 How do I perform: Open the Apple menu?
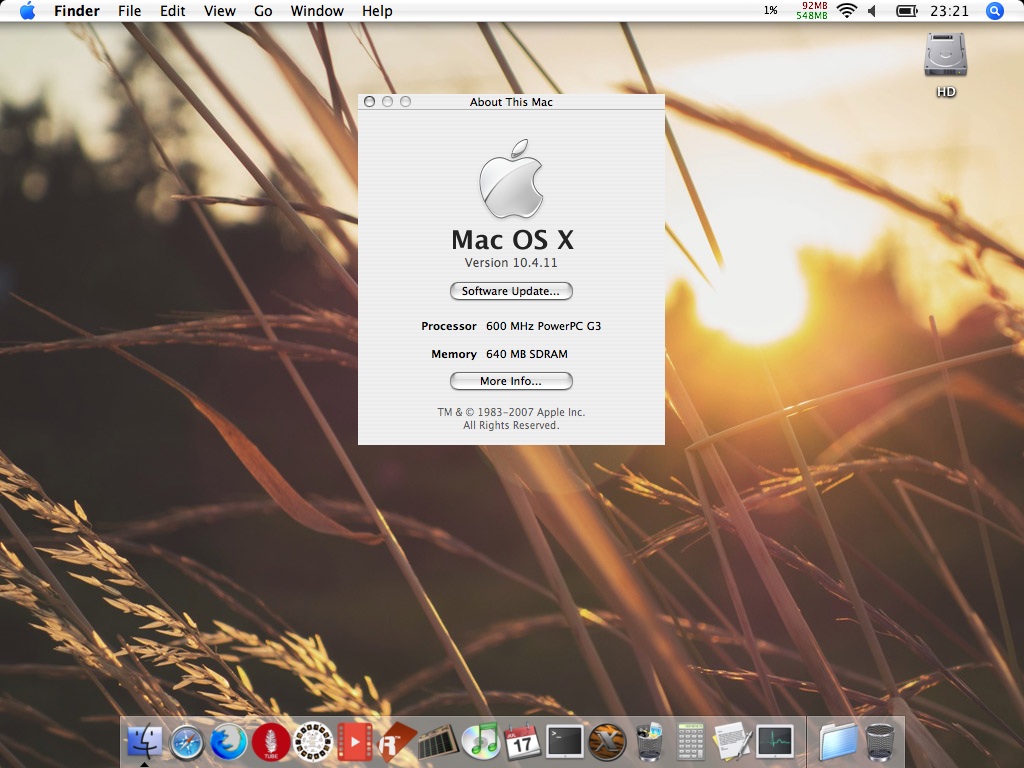[x=27, y=10]
